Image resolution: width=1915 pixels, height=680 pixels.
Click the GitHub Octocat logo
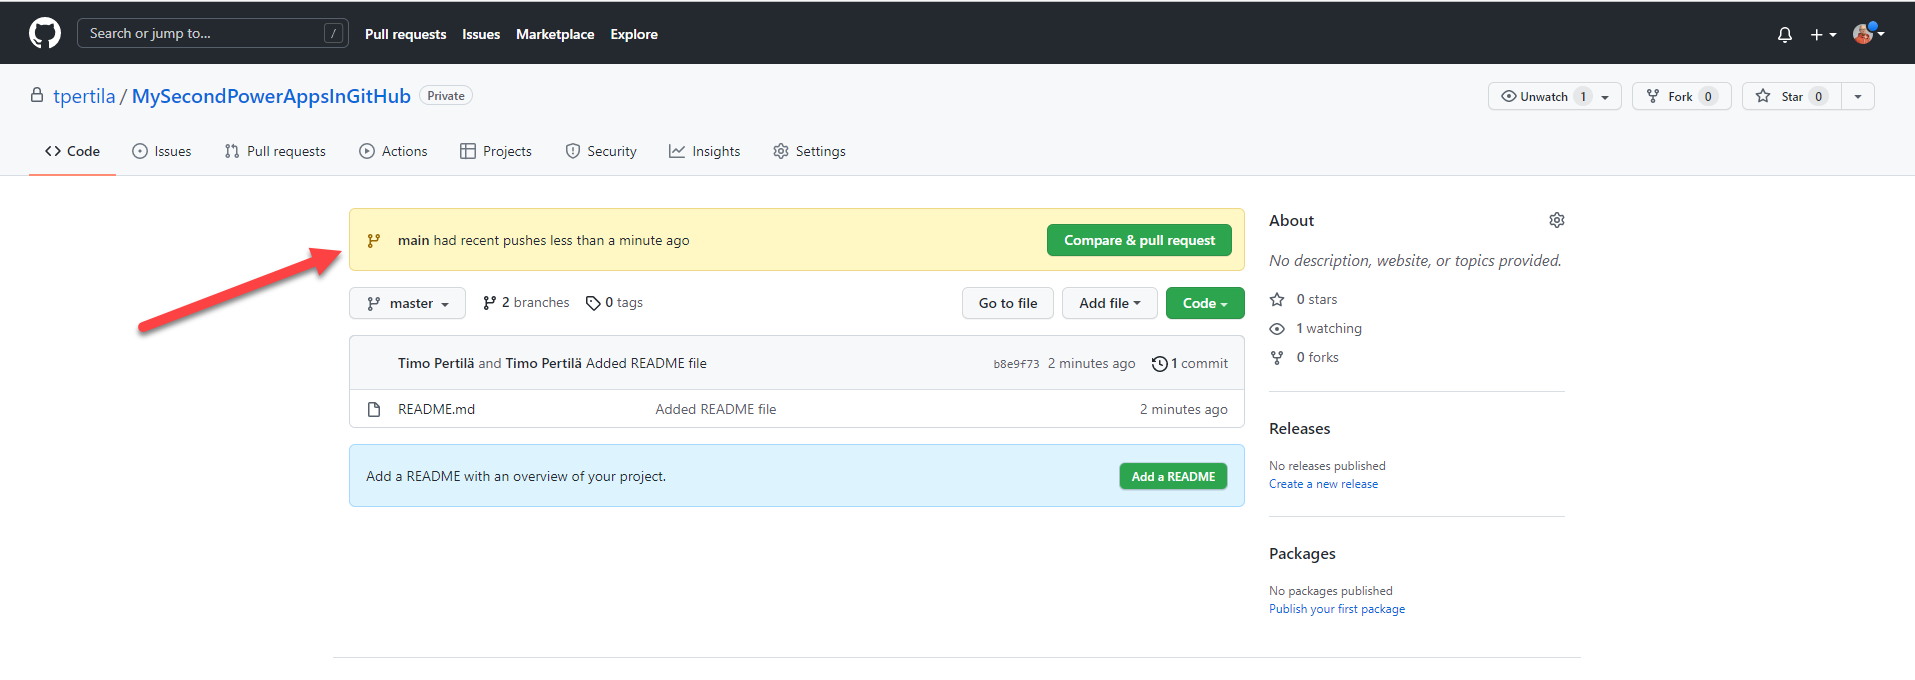click(45, 33)
